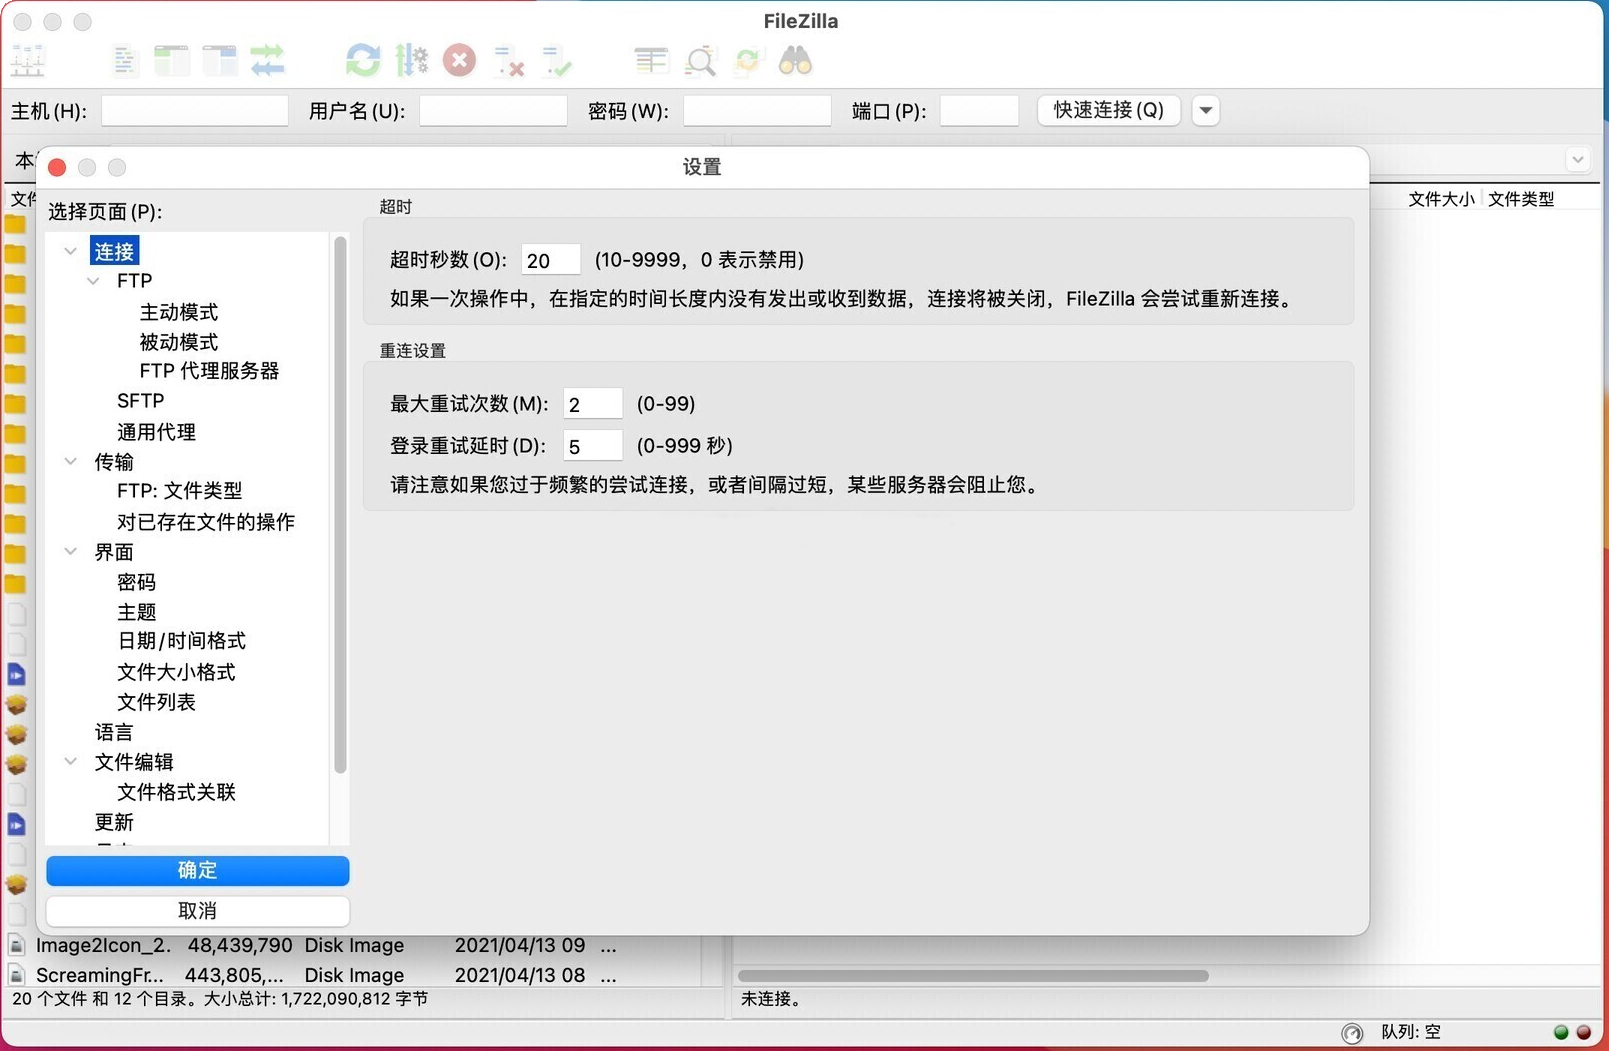Toggle the local directory tree icon

[x=172, y=61]
